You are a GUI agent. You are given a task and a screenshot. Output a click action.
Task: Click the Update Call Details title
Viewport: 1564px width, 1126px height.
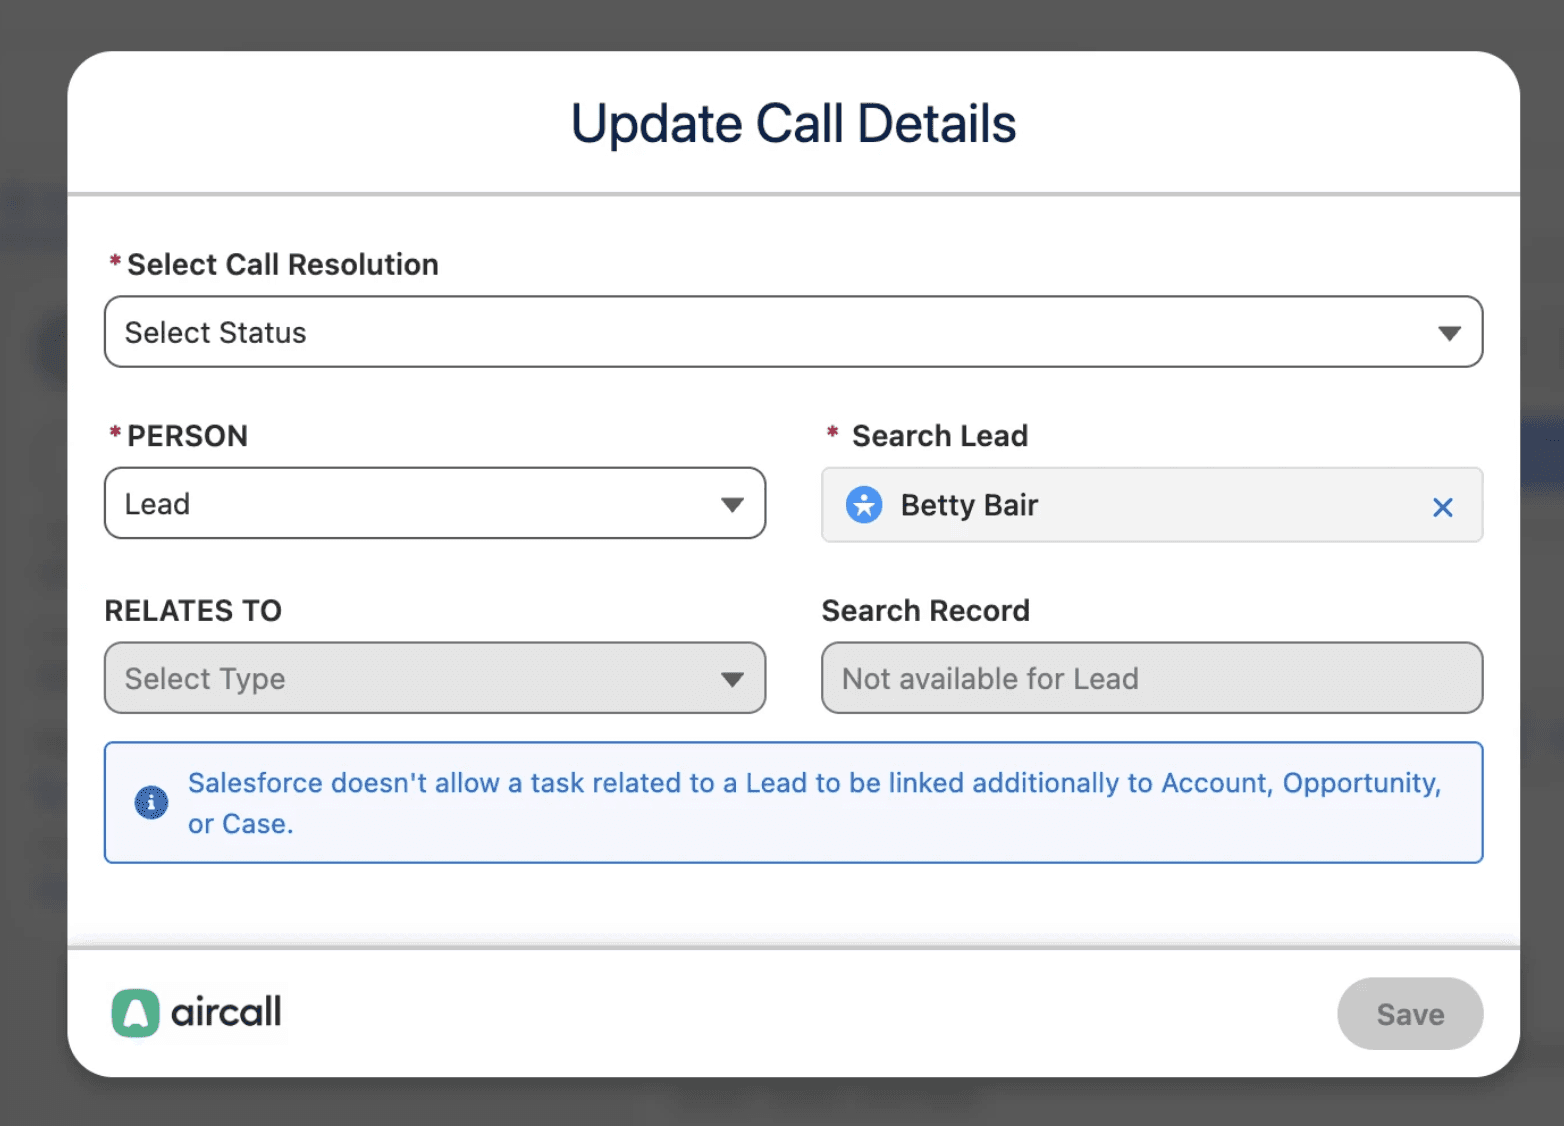click(792, 122)
